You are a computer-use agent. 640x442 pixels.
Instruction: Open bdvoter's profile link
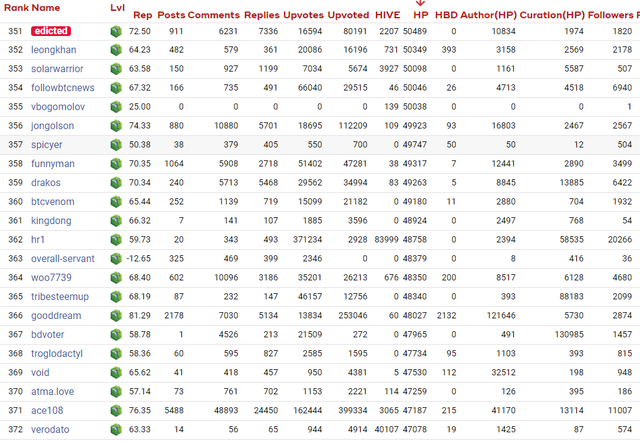point(47,334)
